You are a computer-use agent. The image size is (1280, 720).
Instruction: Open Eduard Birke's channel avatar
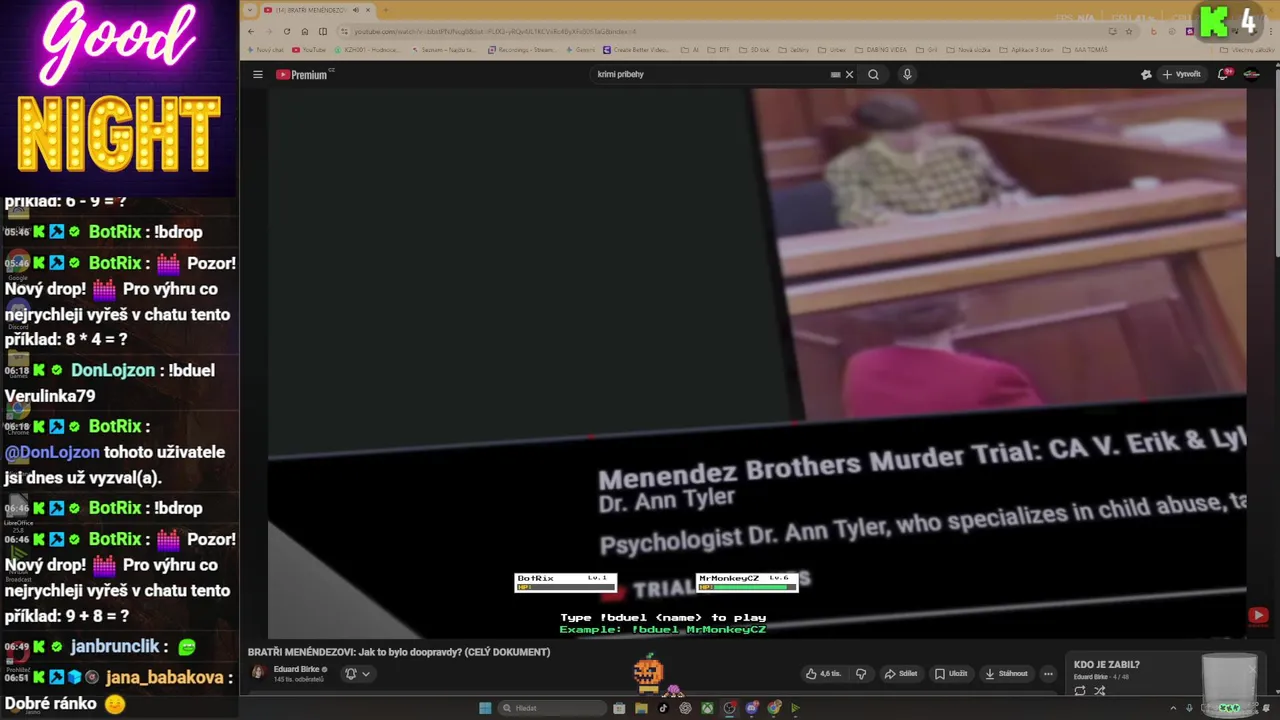(x=258, y=673)
